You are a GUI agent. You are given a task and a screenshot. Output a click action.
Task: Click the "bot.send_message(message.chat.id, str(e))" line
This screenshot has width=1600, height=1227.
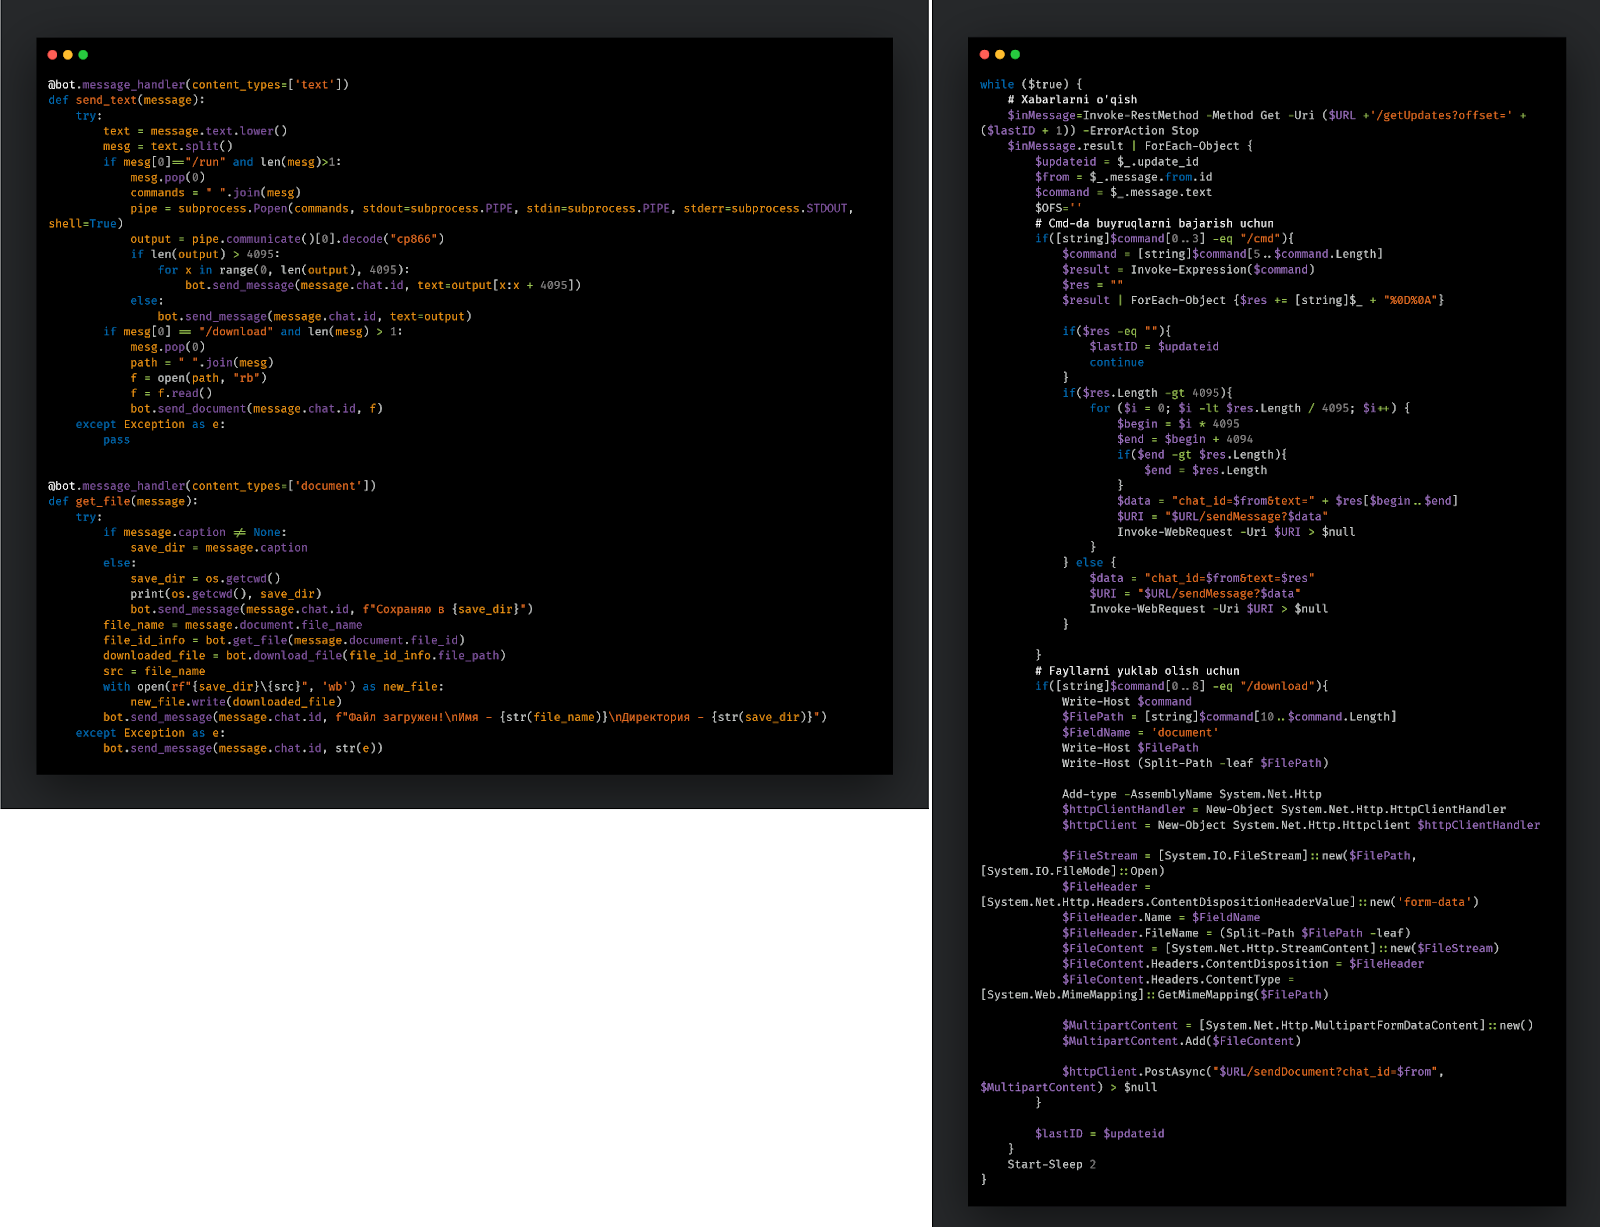(x=243, y=748)
